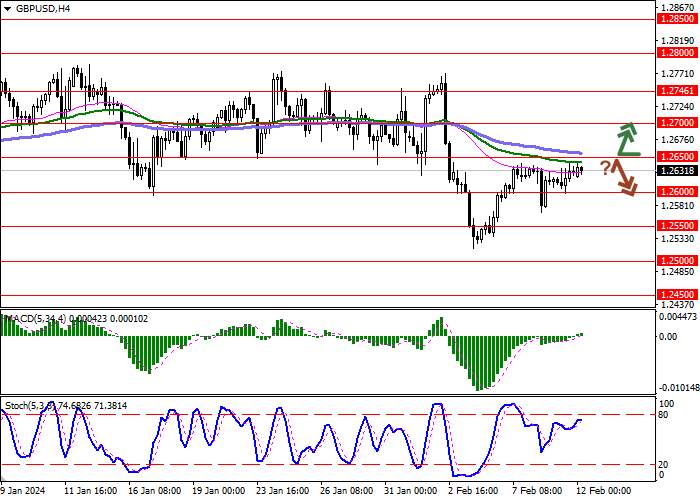700x500 pixels.
Task: Click the 1.27710 price scale value
Action: [678, 74]
